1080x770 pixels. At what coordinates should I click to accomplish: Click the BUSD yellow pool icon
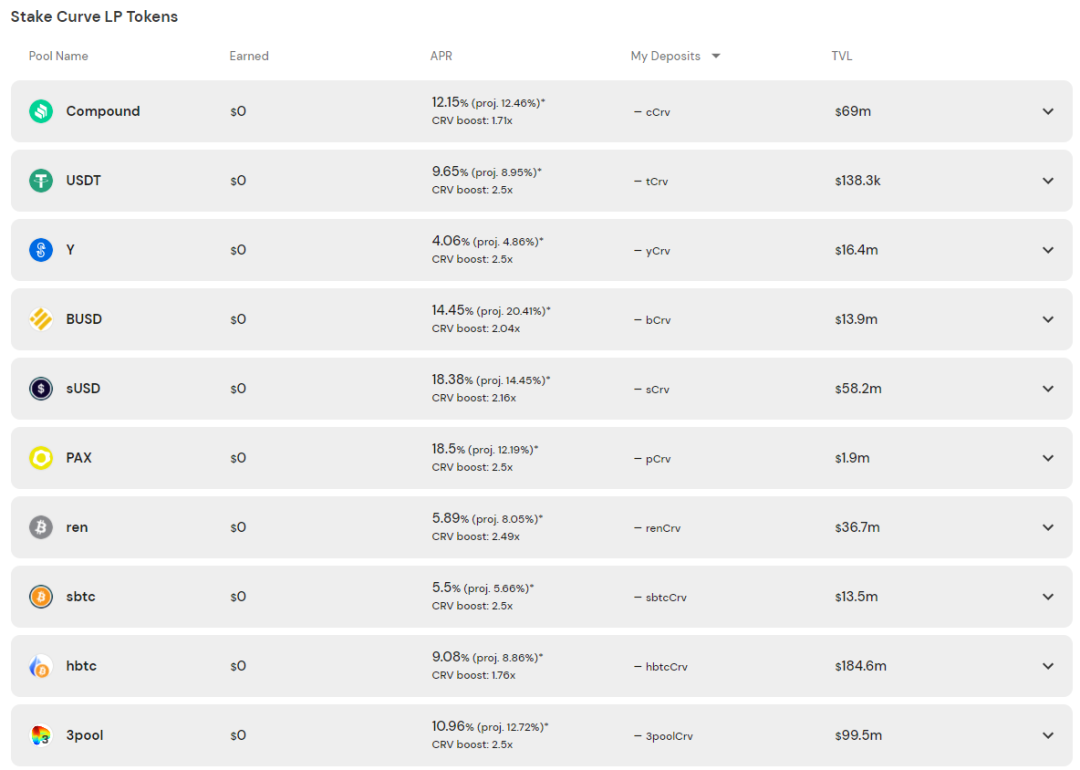(41, 319)
